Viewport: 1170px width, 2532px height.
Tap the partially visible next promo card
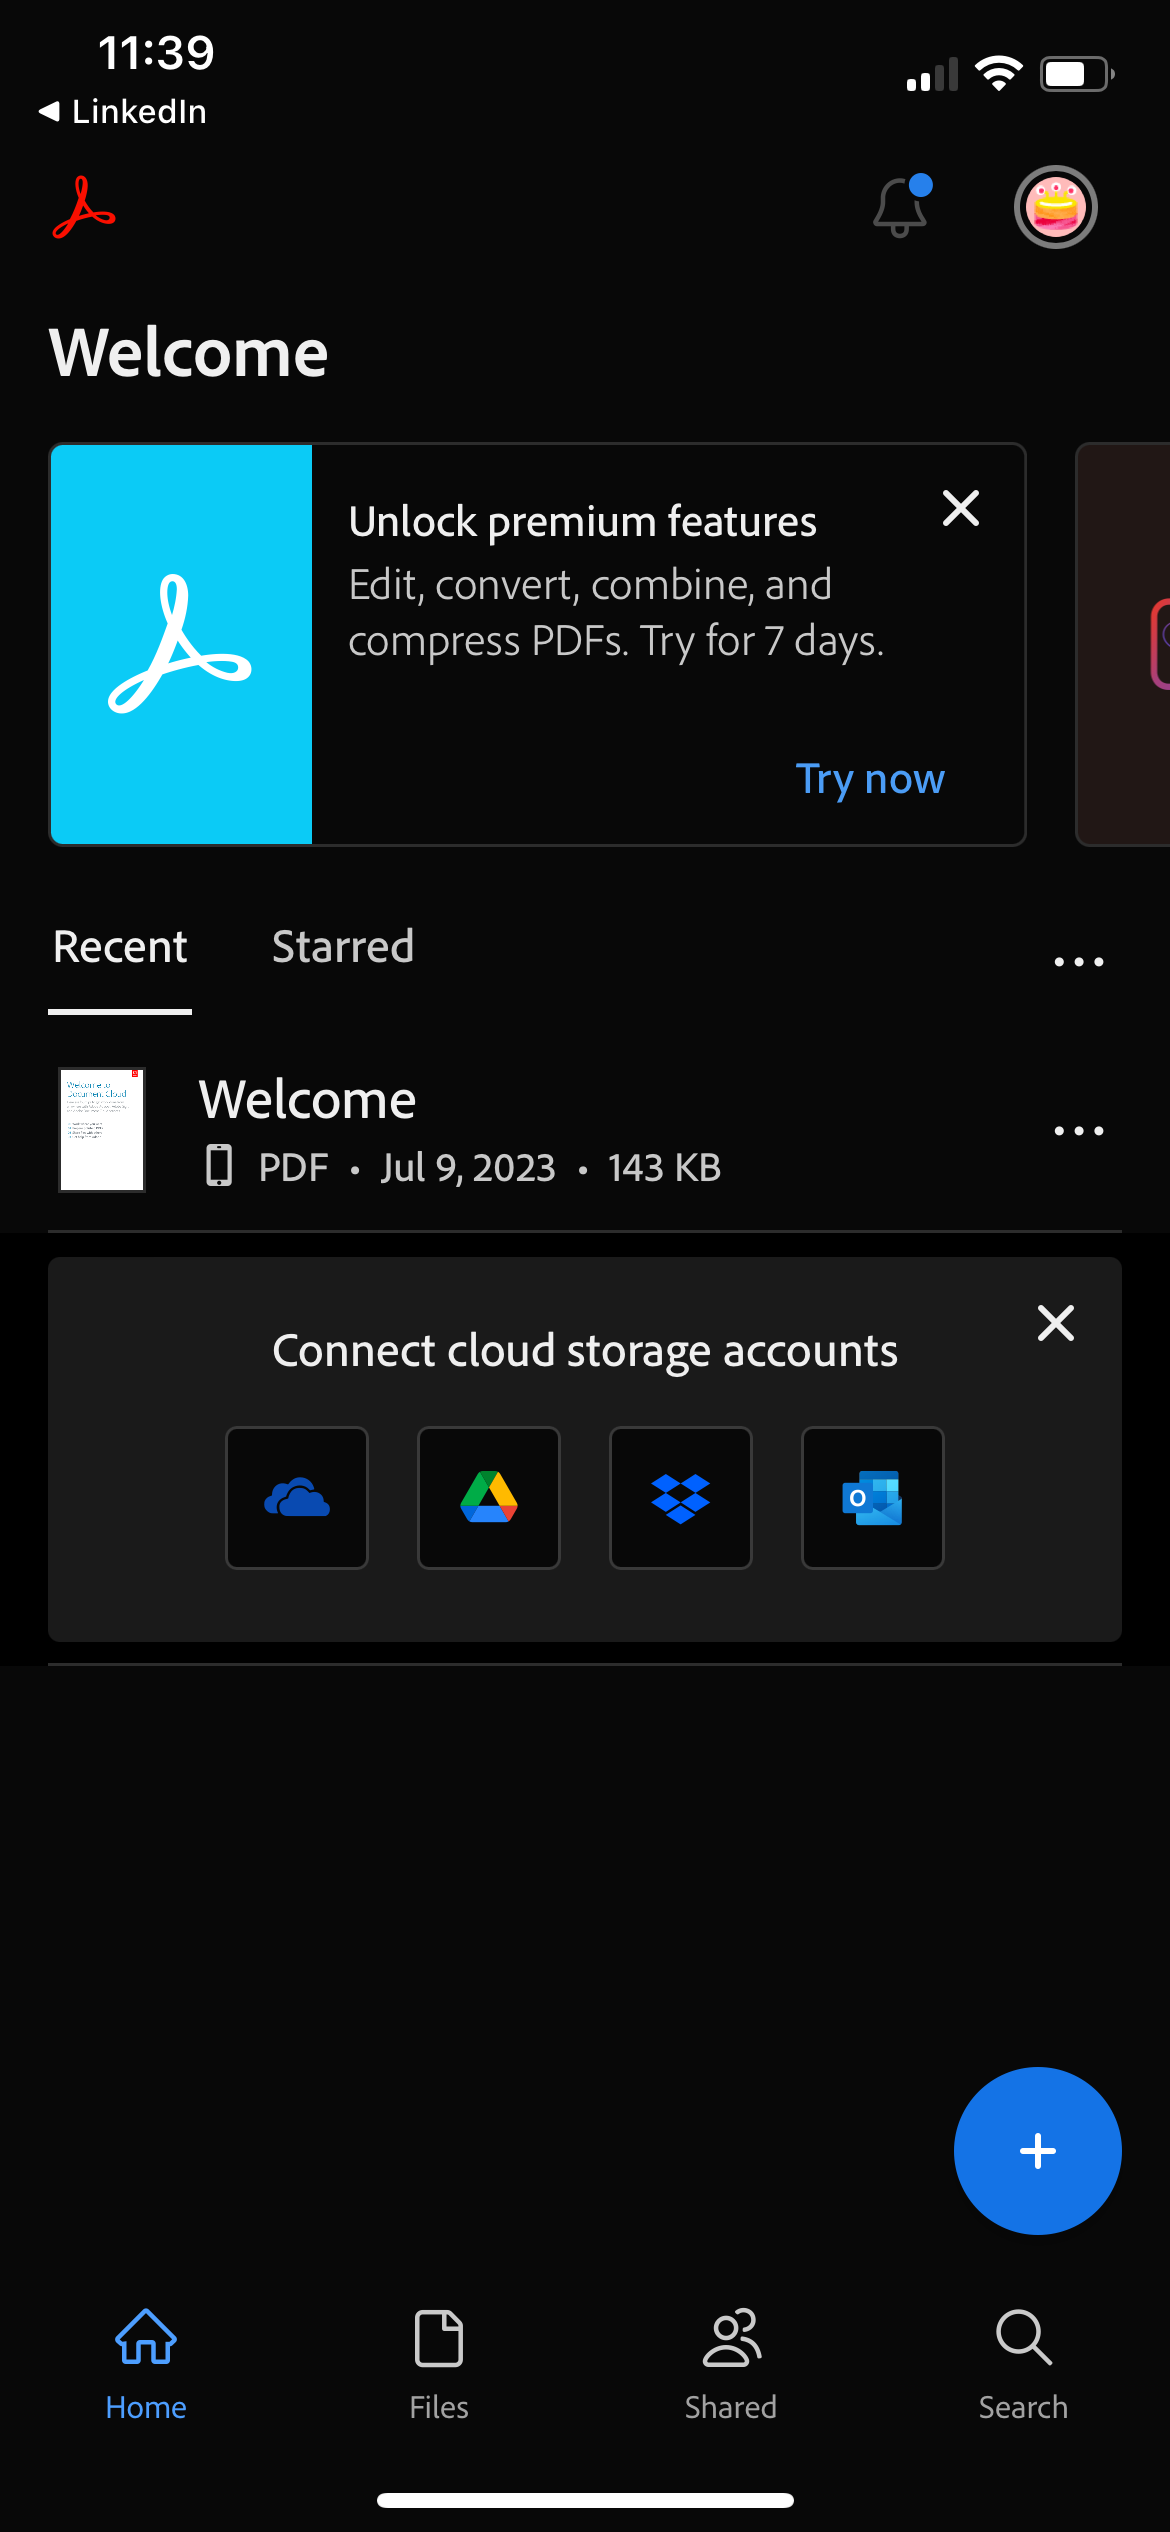coord(1123,645)
